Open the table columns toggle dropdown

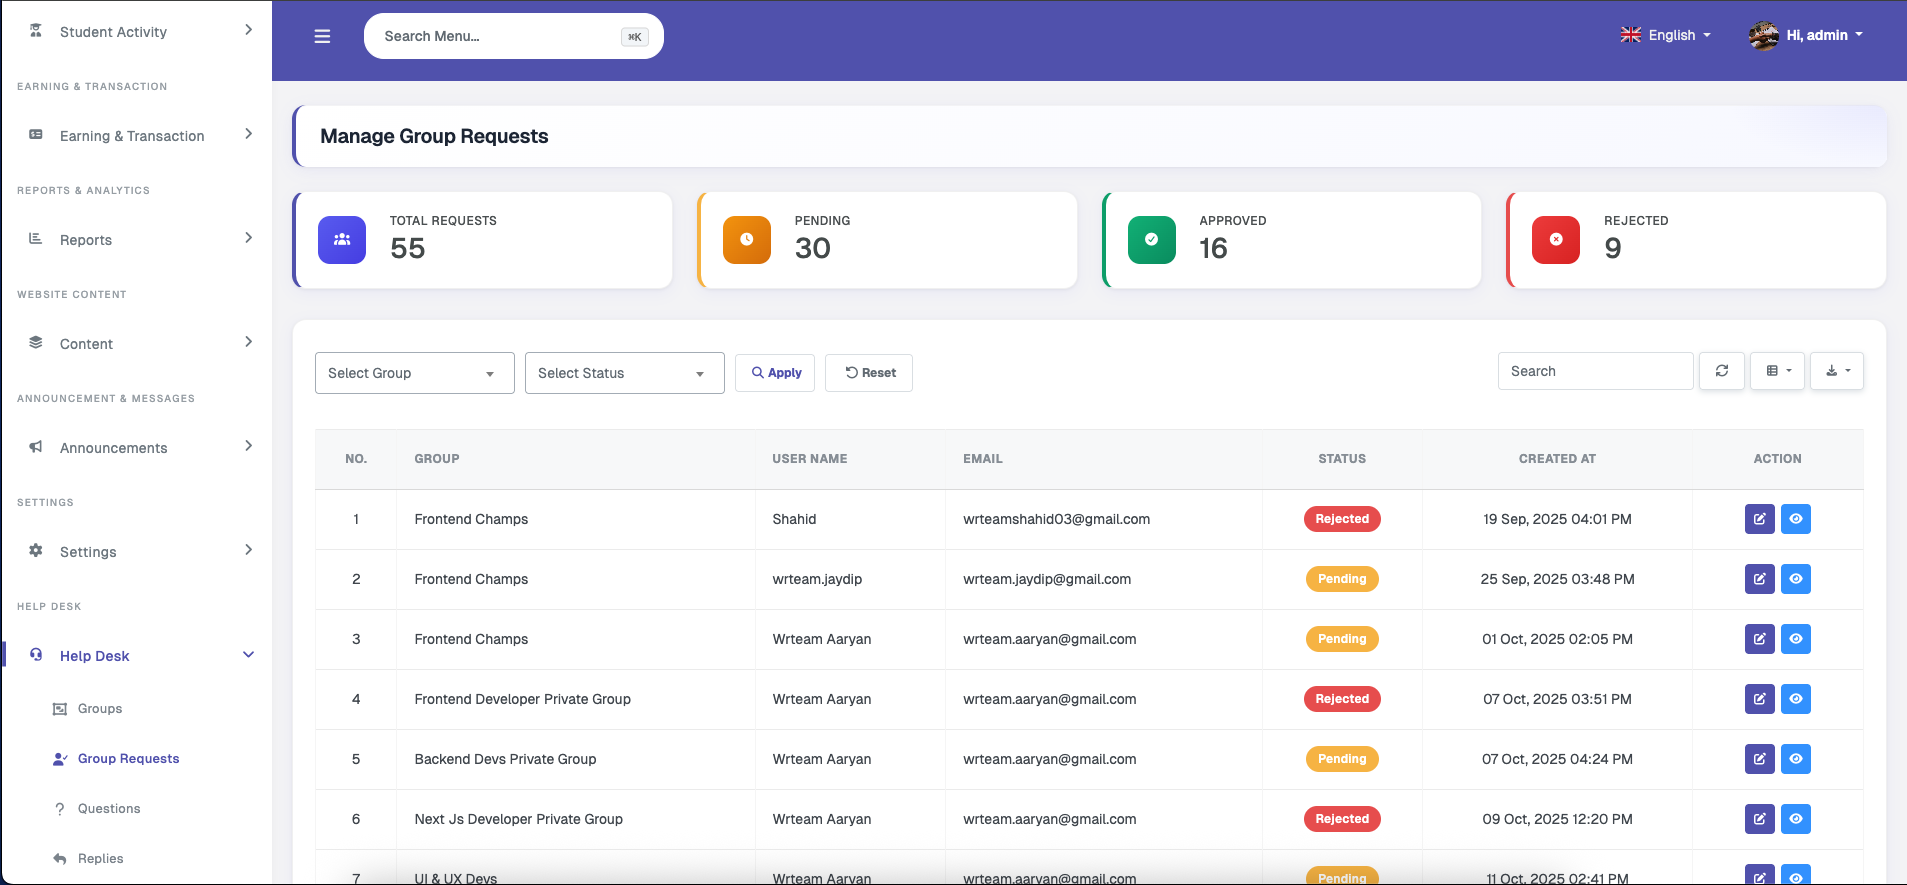click(1778, 371)
